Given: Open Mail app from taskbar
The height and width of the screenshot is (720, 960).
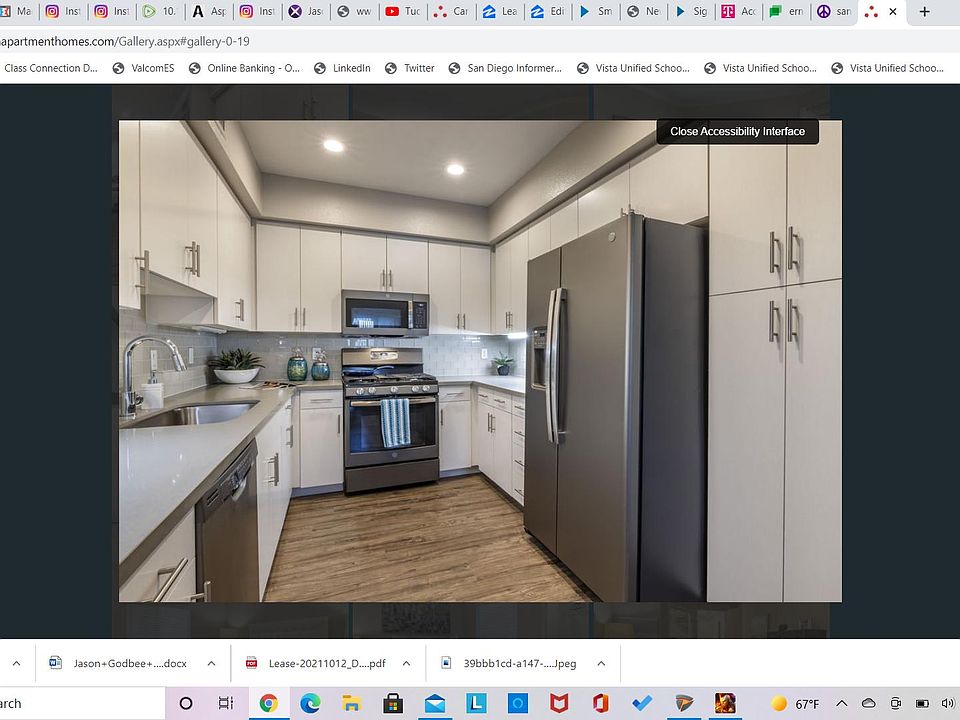Looking at the screenshot, I should pyautogui.click(x=435, y=703).
